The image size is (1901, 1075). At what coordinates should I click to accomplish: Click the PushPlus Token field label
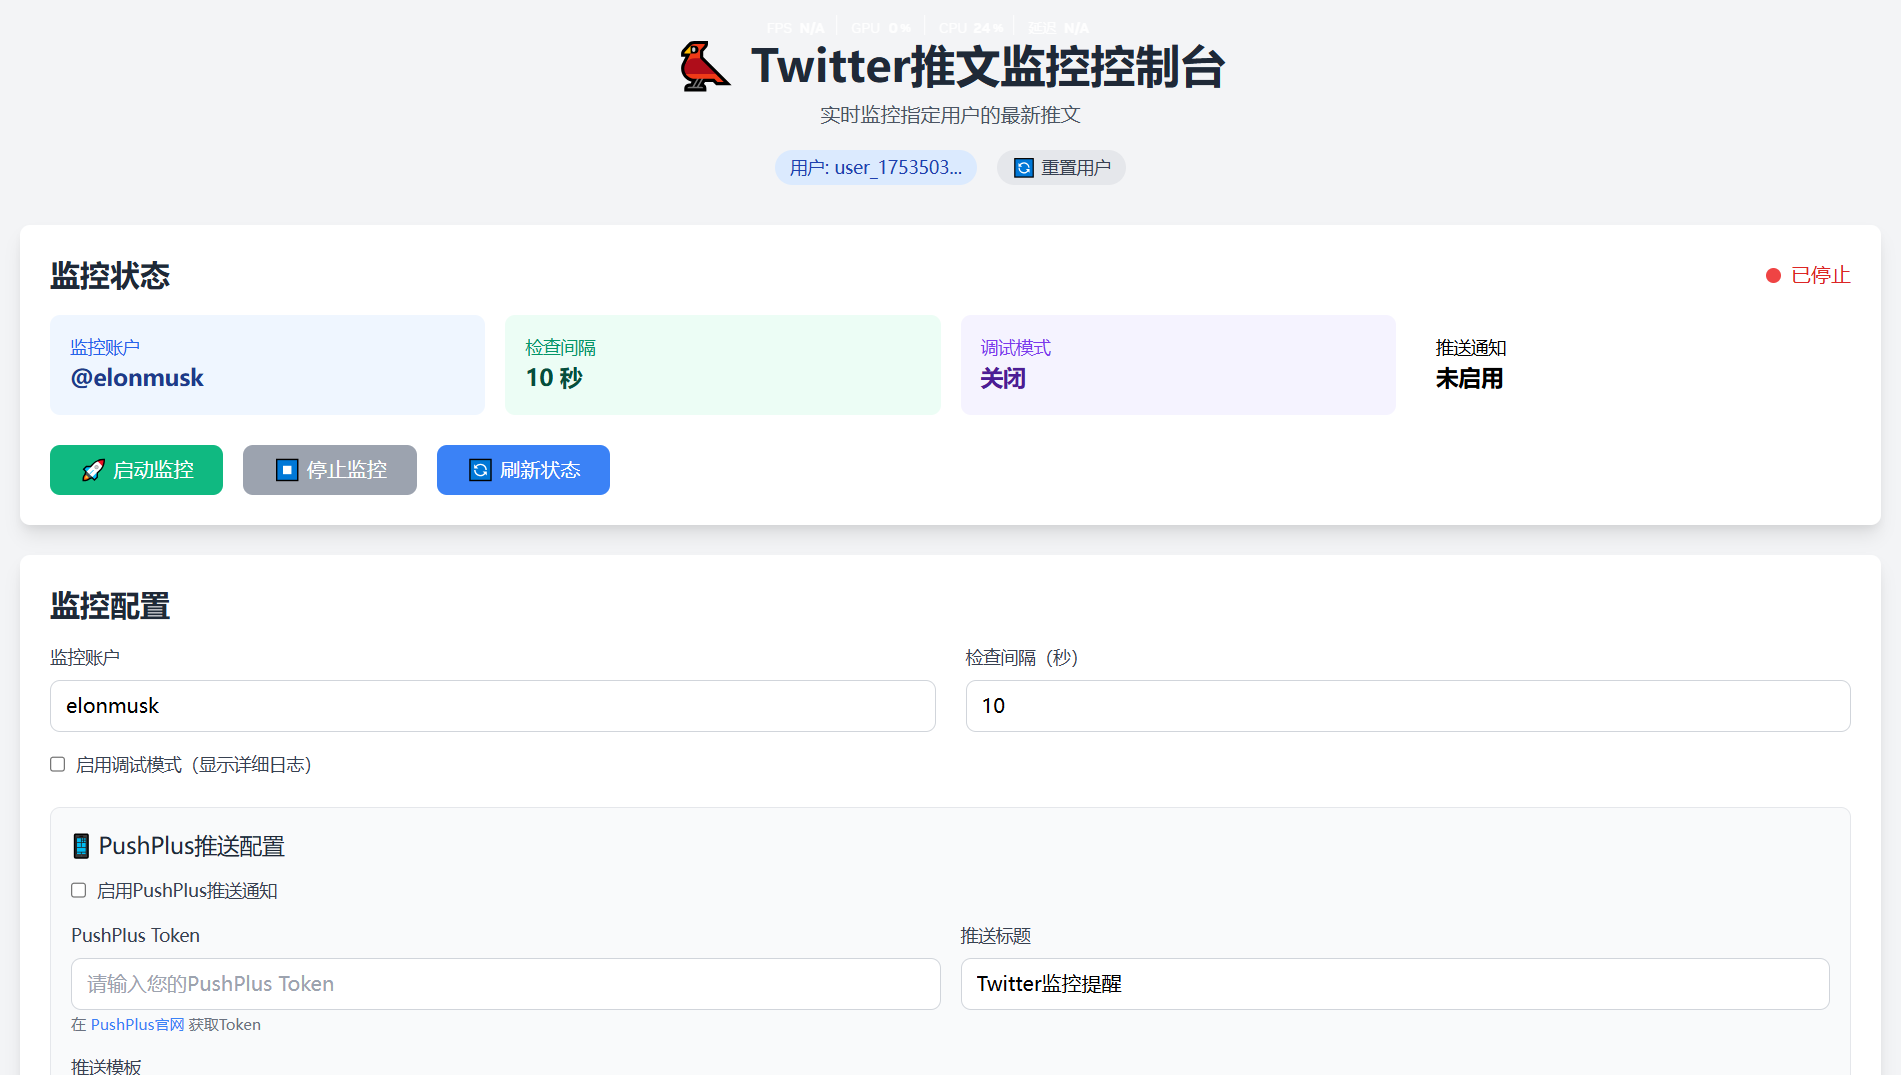pyautogui.click(x=135, y=935)
